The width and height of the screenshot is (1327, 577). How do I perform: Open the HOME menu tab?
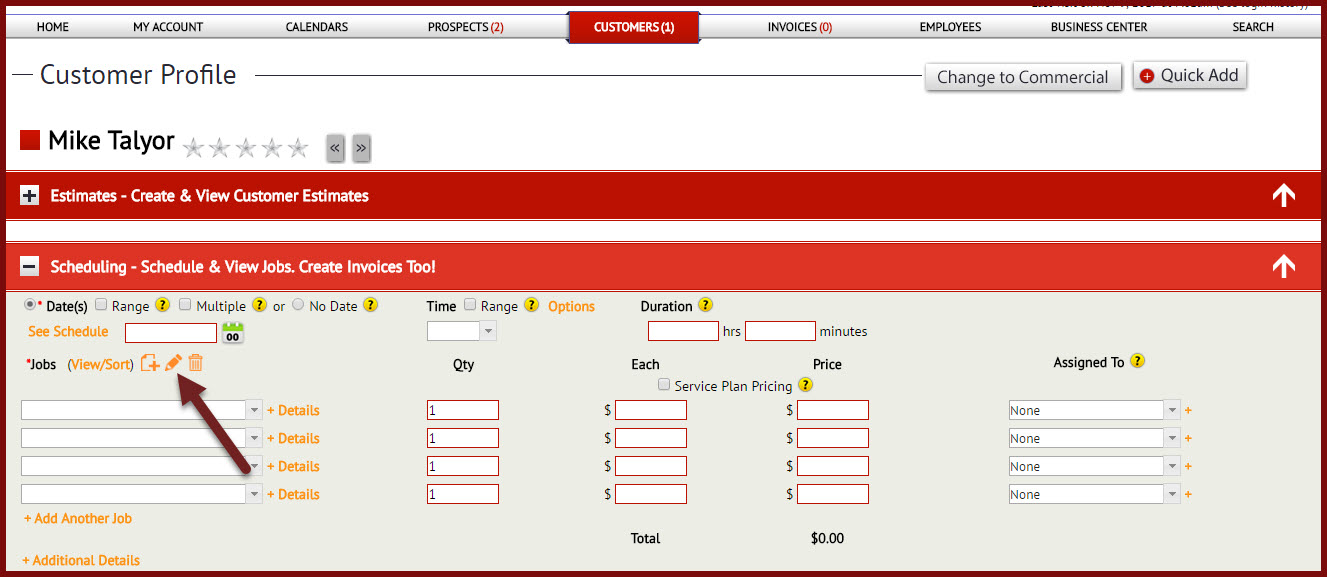pos(53,27)
